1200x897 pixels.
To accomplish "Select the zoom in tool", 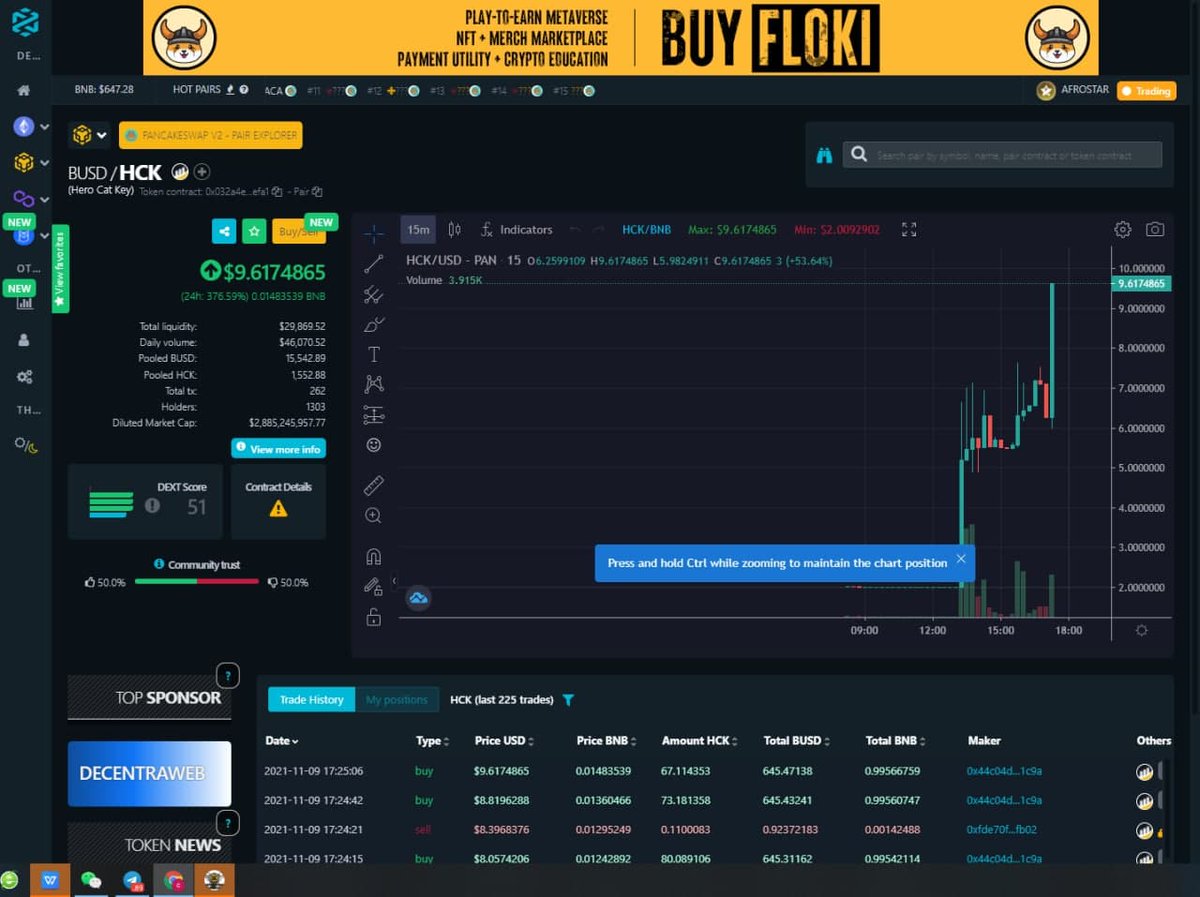I will 373,516.
